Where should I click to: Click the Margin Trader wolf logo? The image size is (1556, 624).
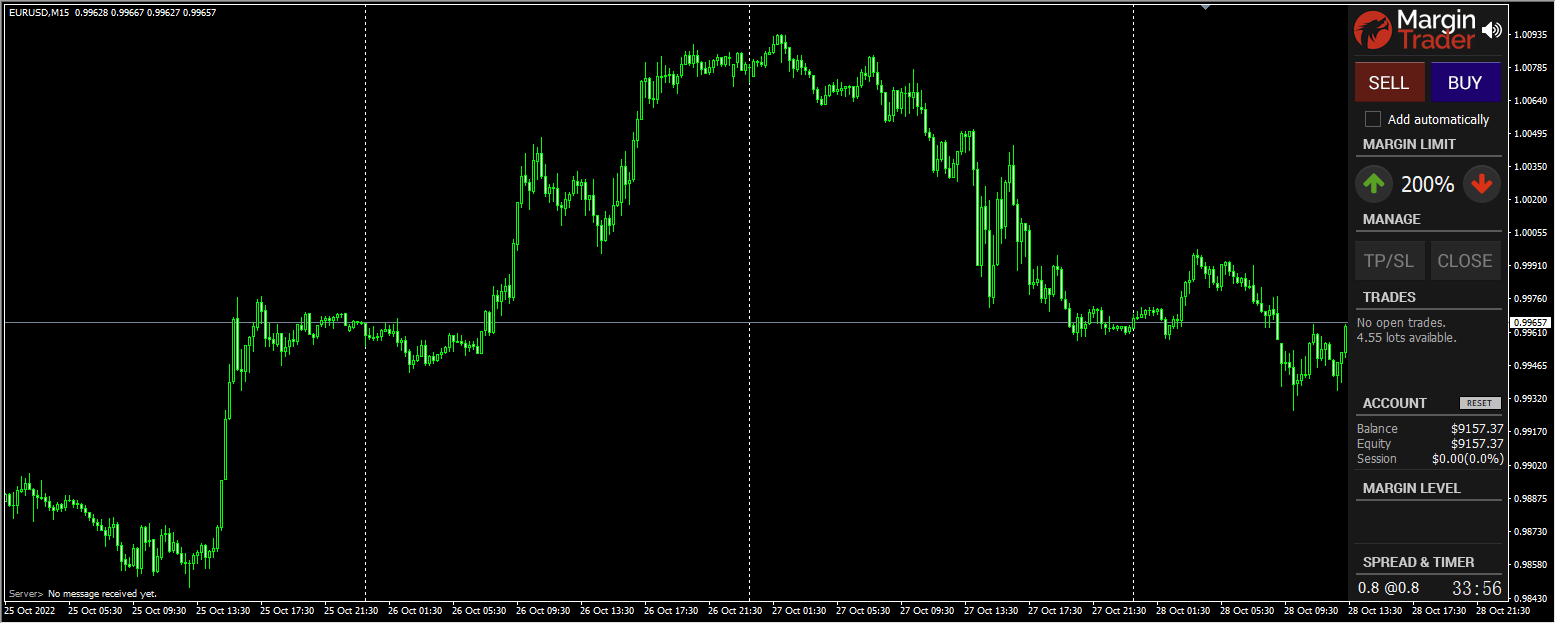[1372, 29]
